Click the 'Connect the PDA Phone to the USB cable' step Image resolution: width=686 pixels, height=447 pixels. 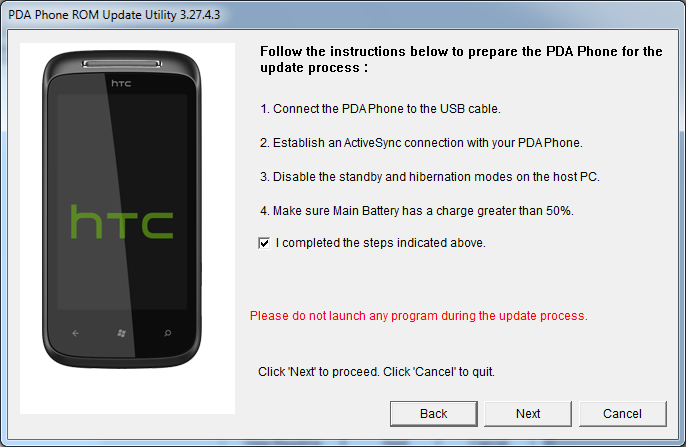pyautogui.click(x=380, y=108)
